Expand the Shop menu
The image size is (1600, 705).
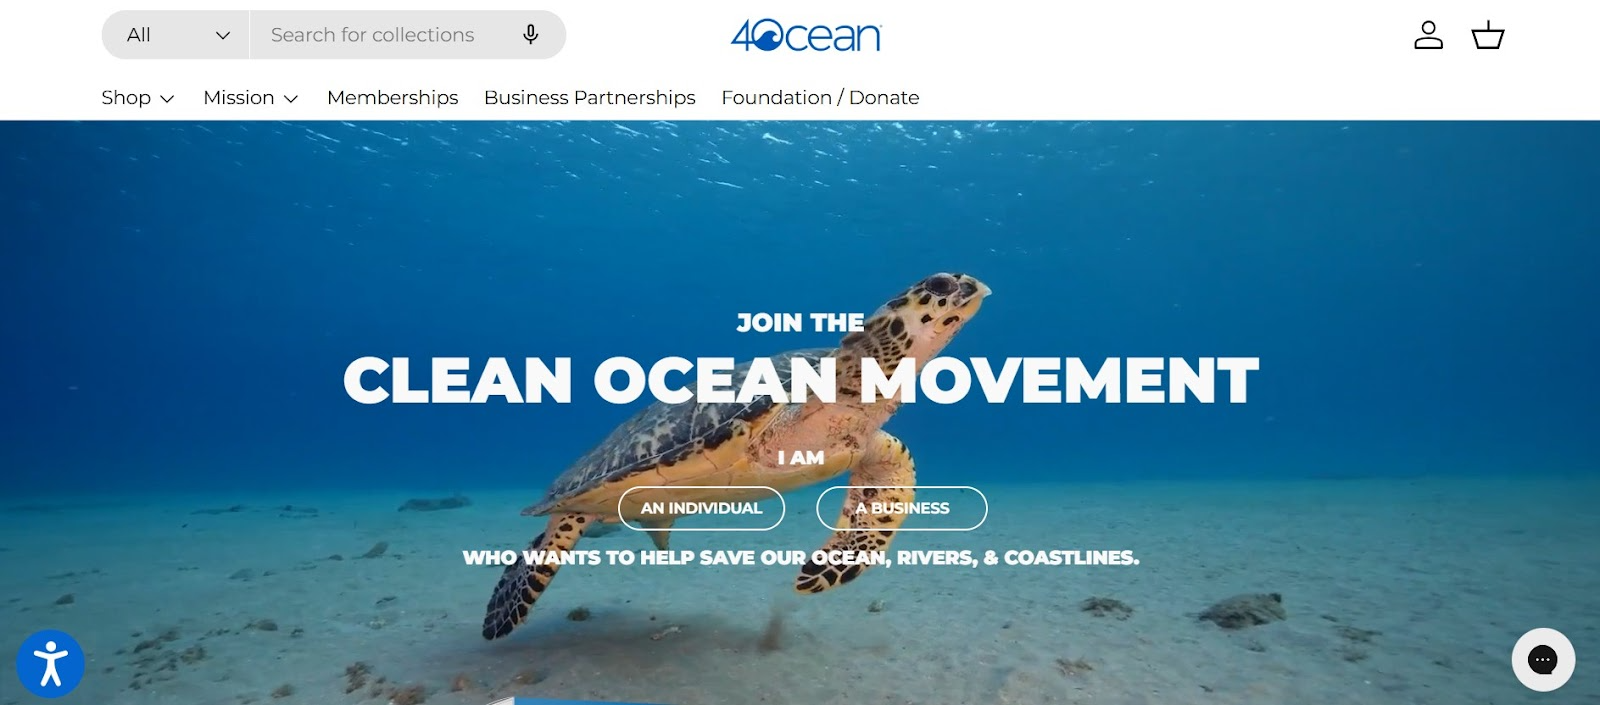138,98
